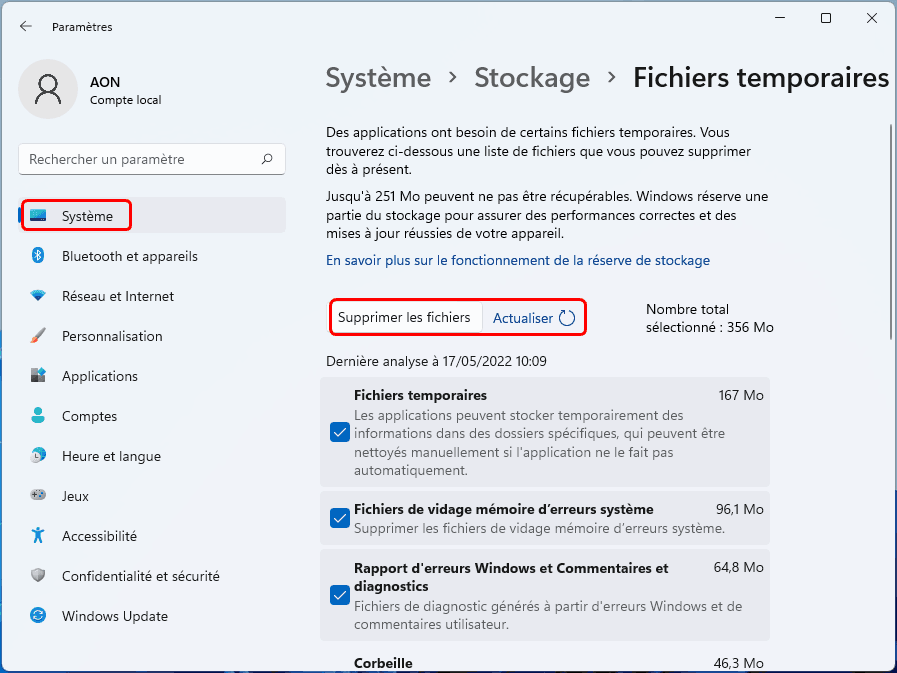This screenshot has height=673, width=897.
Task: Click the Actualiser refresh button
Action: tap(533, 318)
